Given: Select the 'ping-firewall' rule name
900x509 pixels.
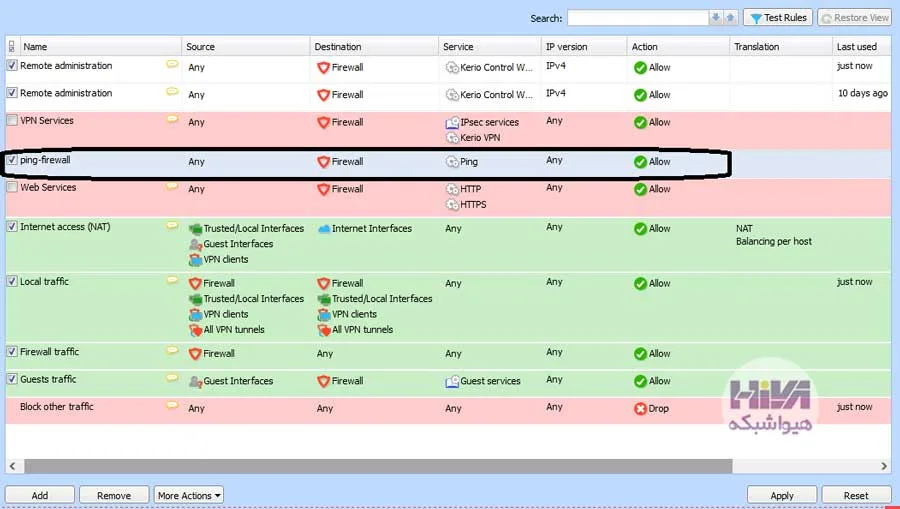Looking at the screenshot, I should (45, 160).
